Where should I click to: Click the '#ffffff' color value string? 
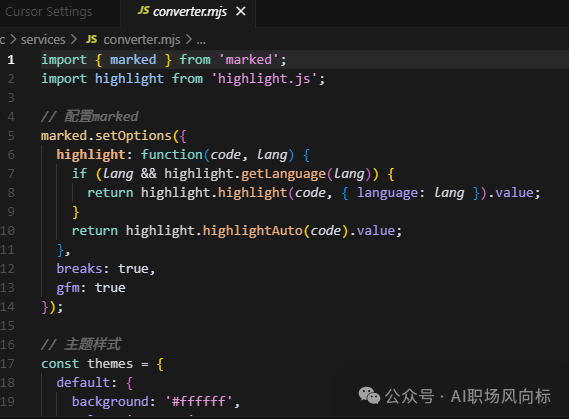pos(198,402)
